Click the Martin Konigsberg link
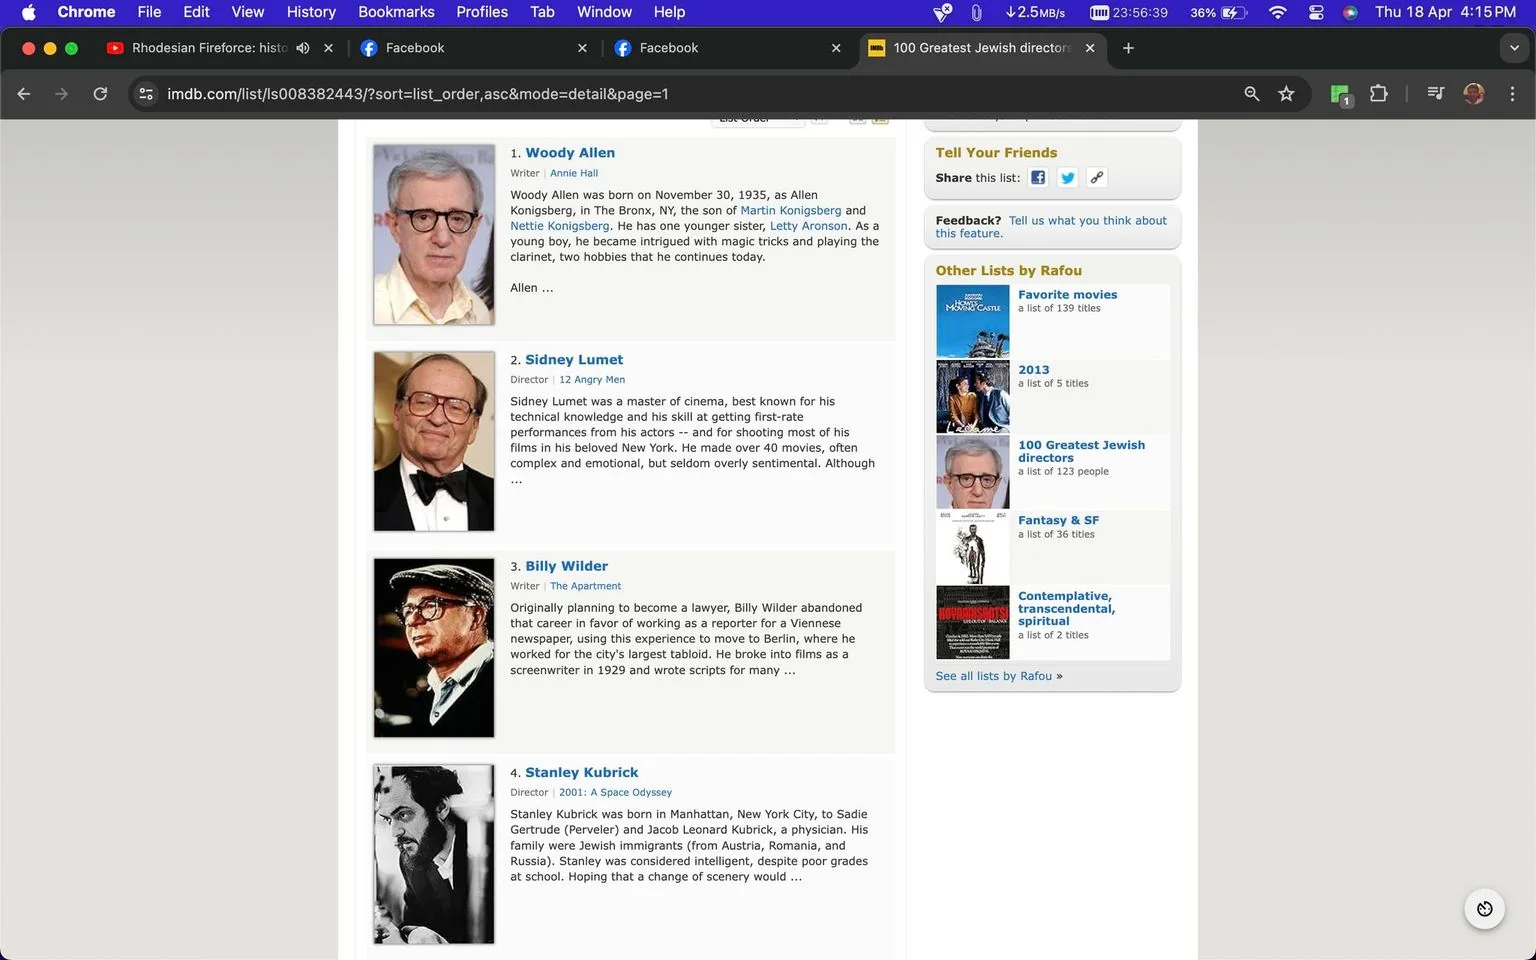Screen dimensions: 1536x960 click(x=790, y=211)
